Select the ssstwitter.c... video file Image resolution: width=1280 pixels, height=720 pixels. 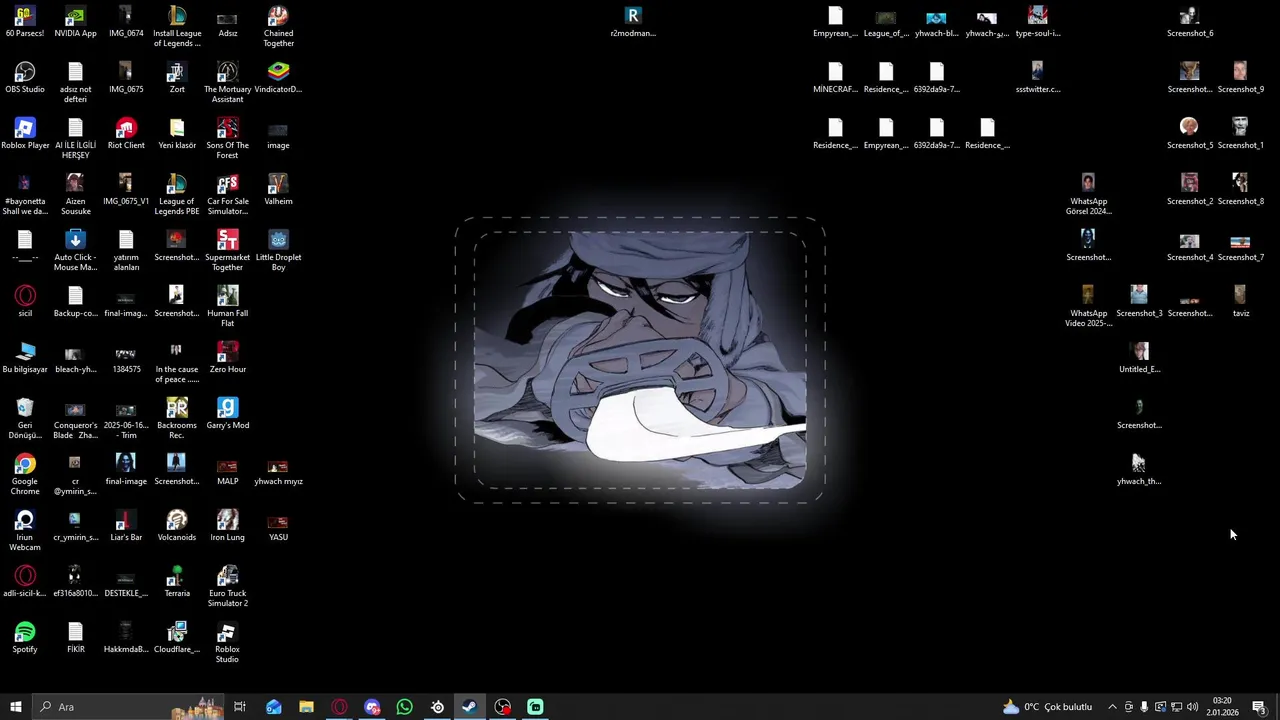(1038, 78)
